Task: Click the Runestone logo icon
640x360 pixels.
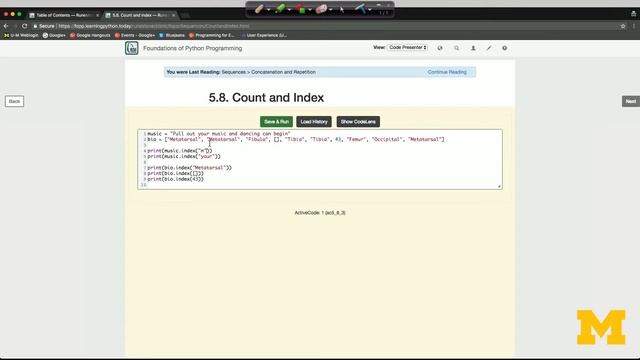Action: tap(131, 48)
